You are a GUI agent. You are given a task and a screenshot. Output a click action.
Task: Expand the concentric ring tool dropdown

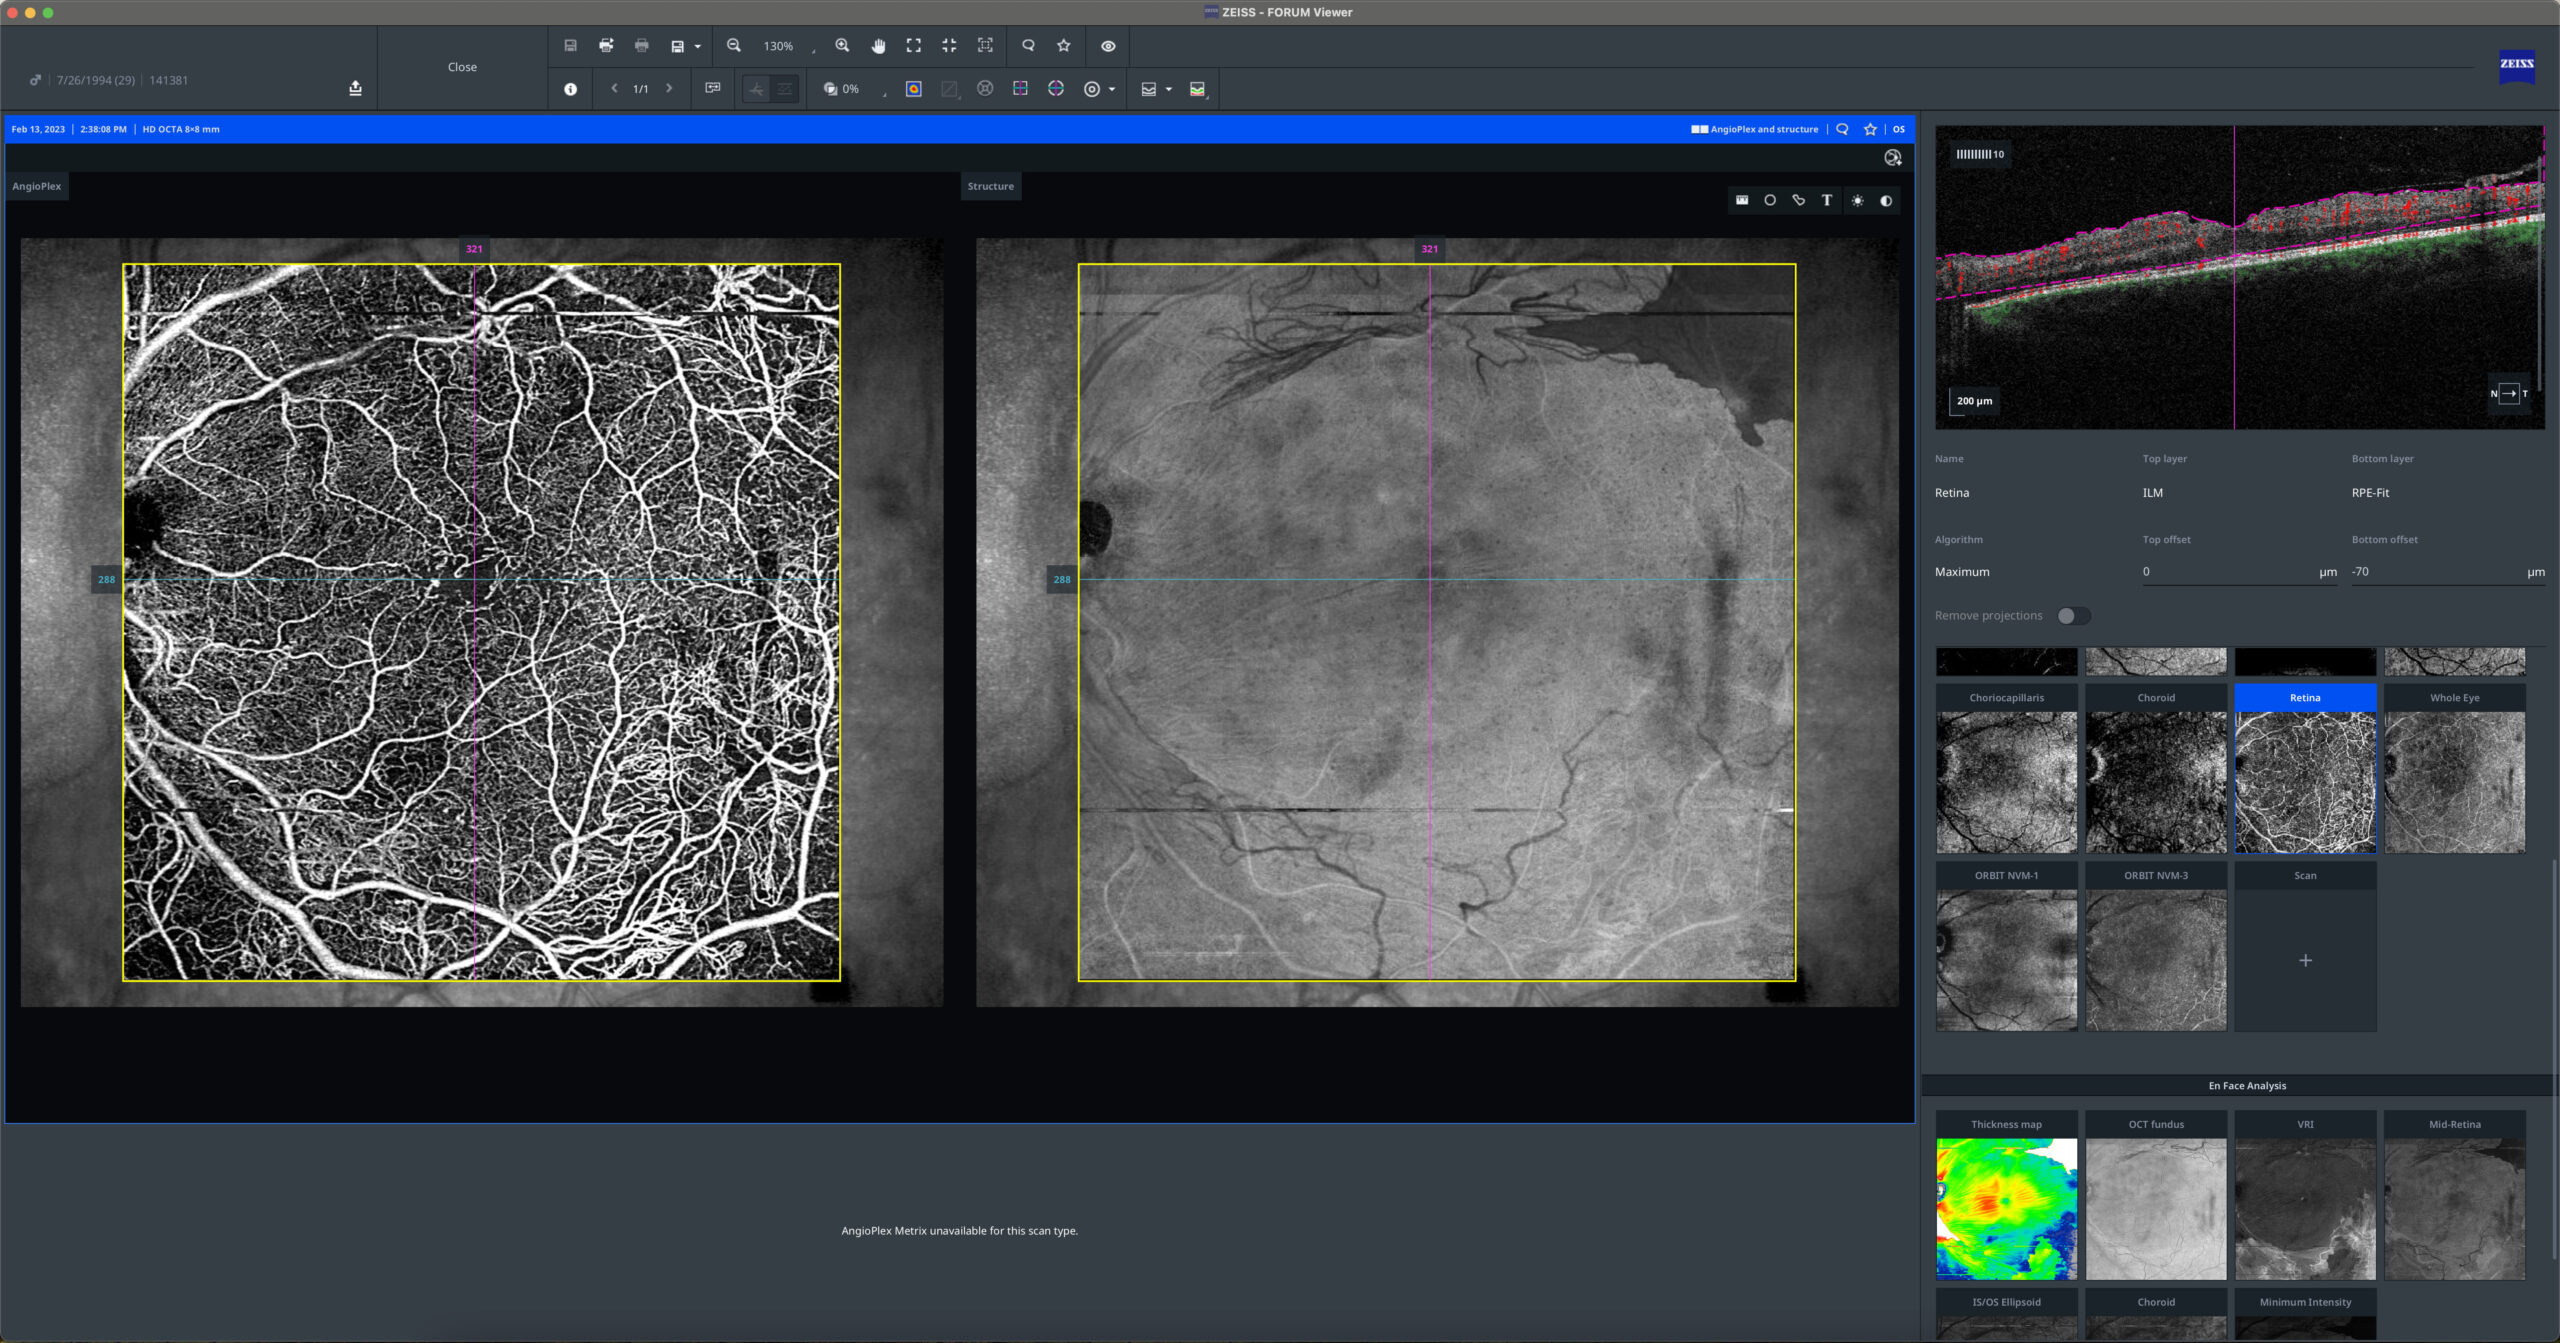point(1112,90)
